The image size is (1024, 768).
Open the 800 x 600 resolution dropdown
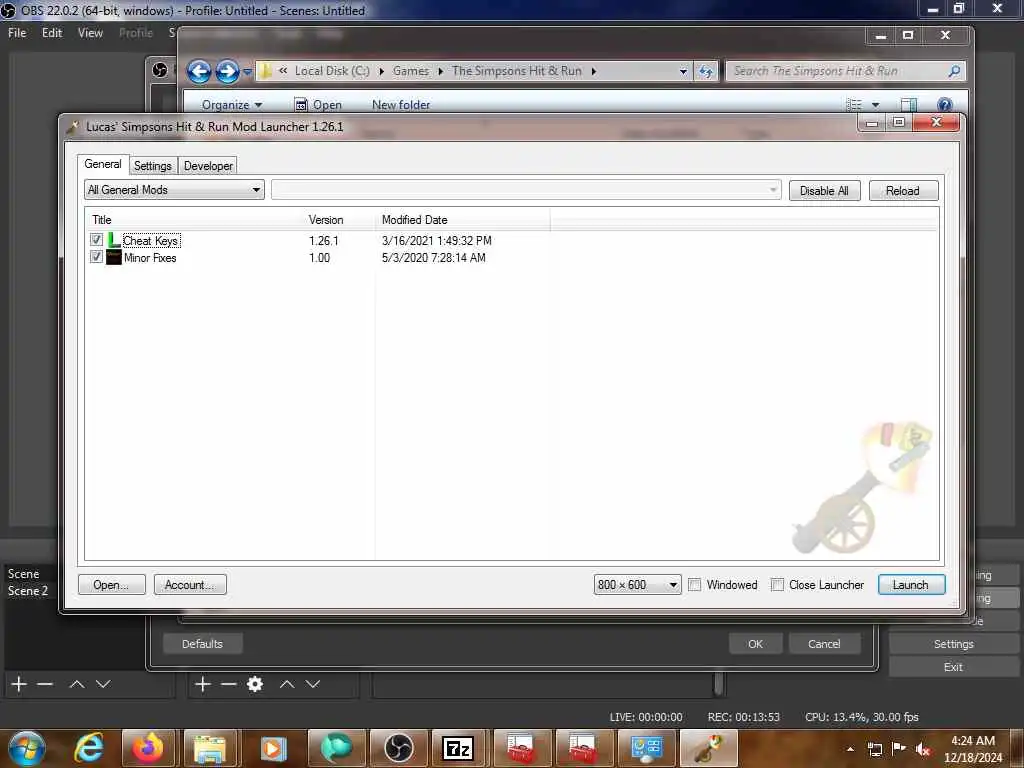point(637,584)
